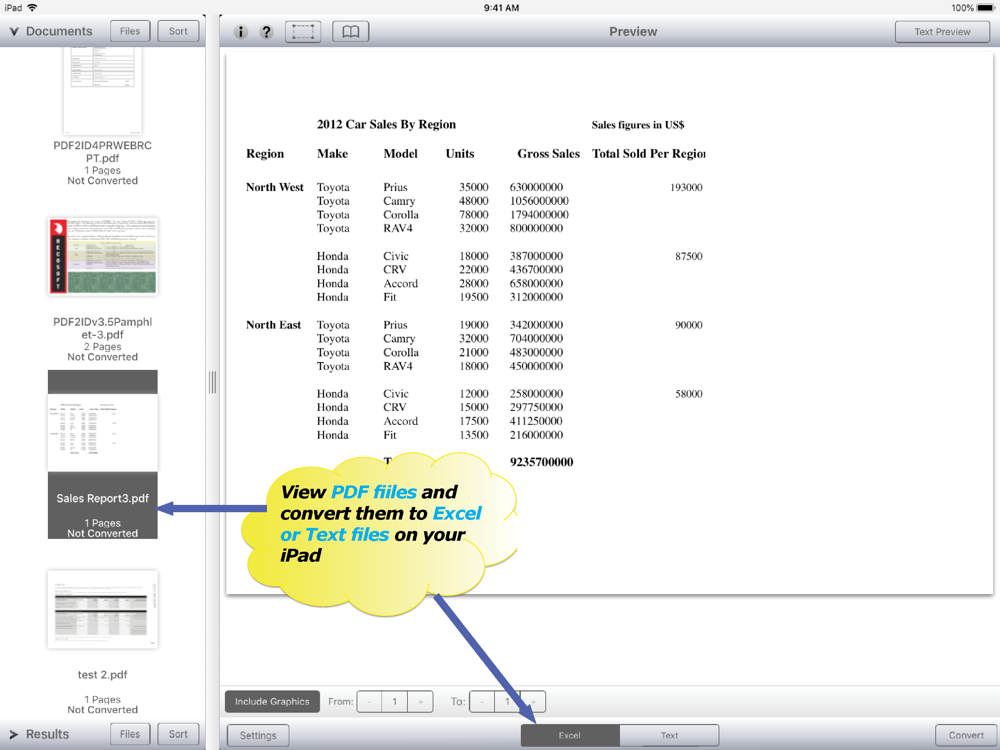Click the total value 9235700000
The height and width of the screenshot is (750, 1000).
(x=541, y=462)
